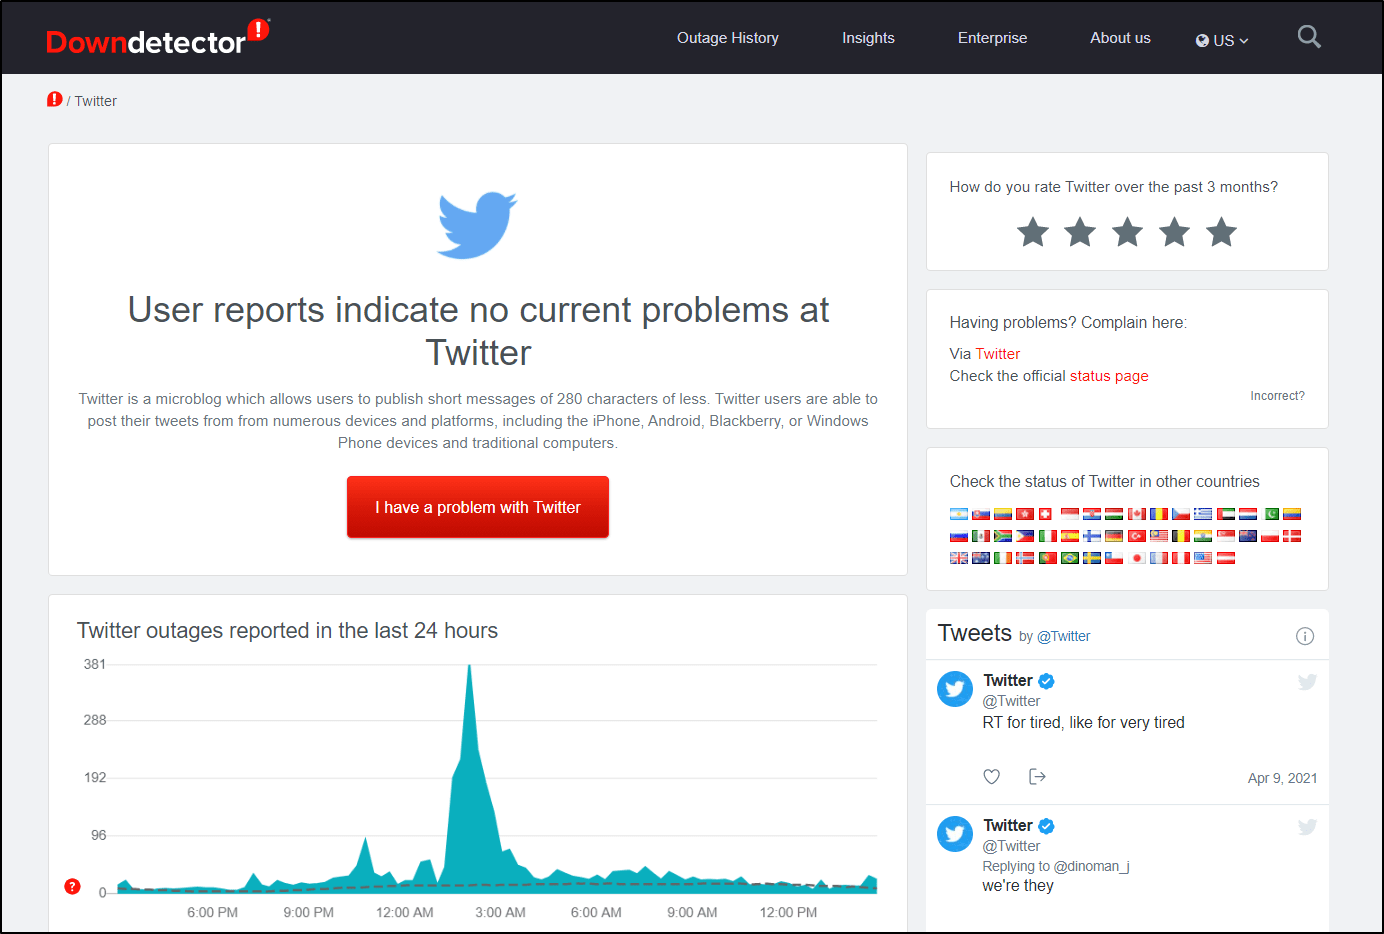This screenshot has width=1384, height=934.
Task: Select the Hong Kong flag
Action: 1025,514
